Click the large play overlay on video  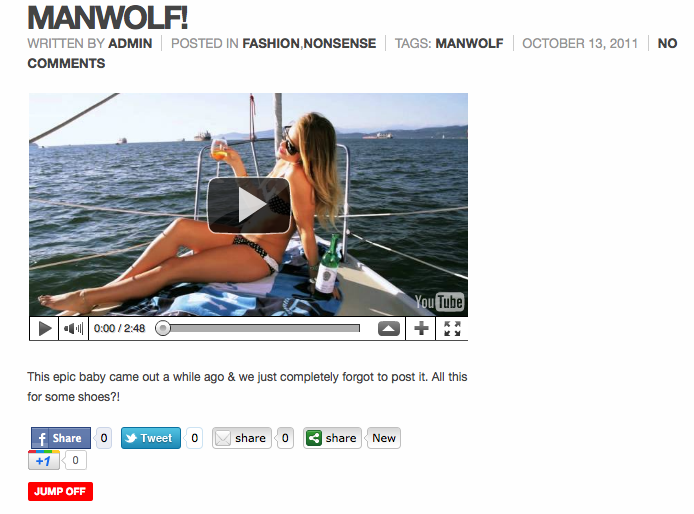pos(249,205)
